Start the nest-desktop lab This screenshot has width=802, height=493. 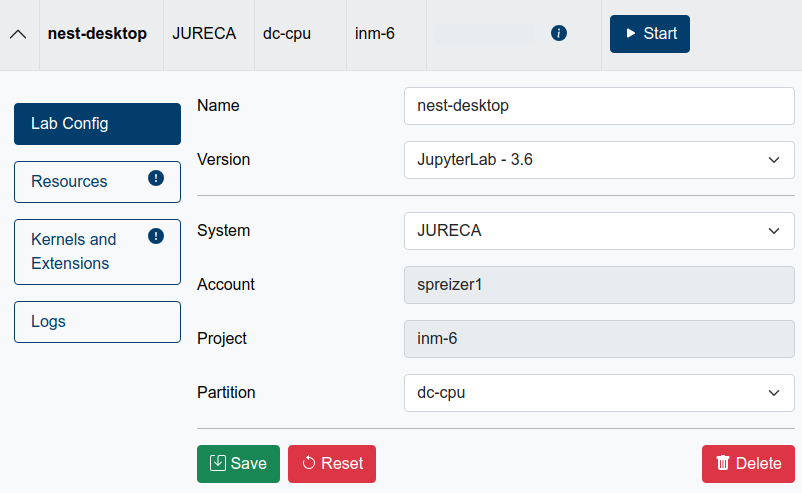pyautogui.click(x=650, y=34)
